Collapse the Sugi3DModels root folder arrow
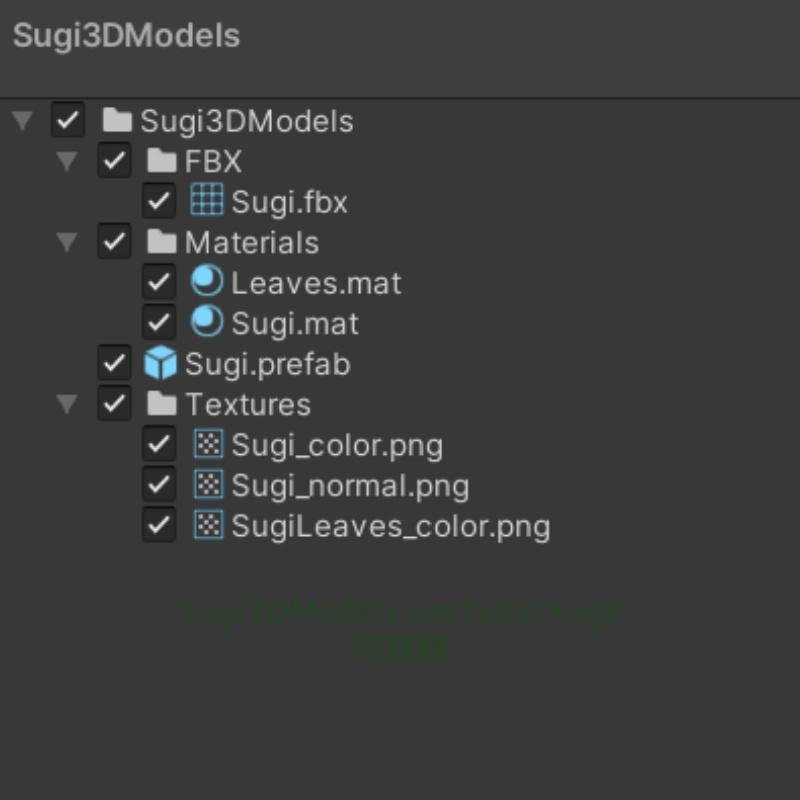 click(23, 121)
